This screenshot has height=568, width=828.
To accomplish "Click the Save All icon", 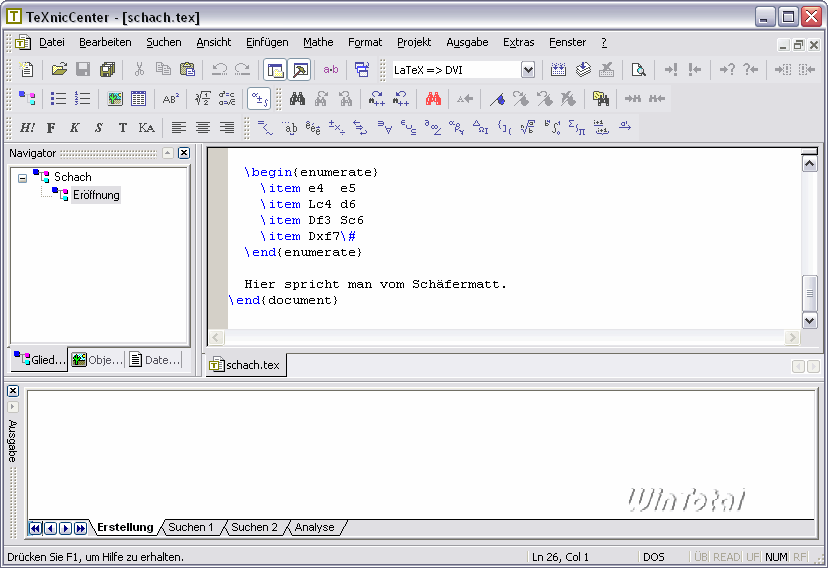I will [107, 70].
